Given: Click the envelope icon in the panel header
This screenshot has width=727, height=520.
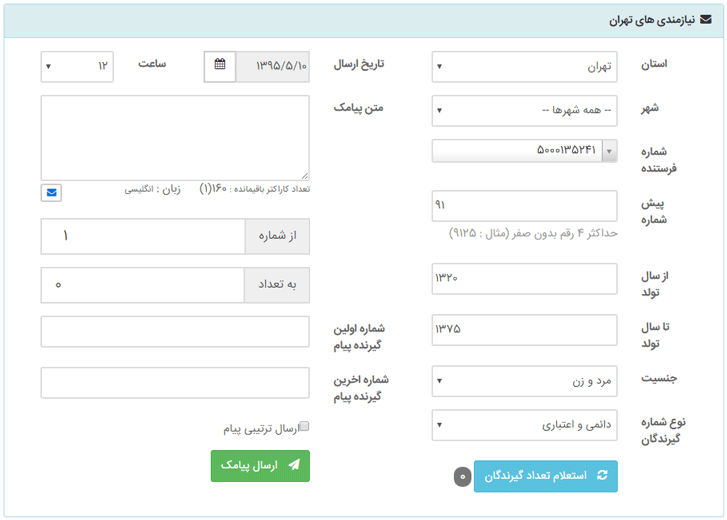Looking at the screenshot, I should point(705,19).
